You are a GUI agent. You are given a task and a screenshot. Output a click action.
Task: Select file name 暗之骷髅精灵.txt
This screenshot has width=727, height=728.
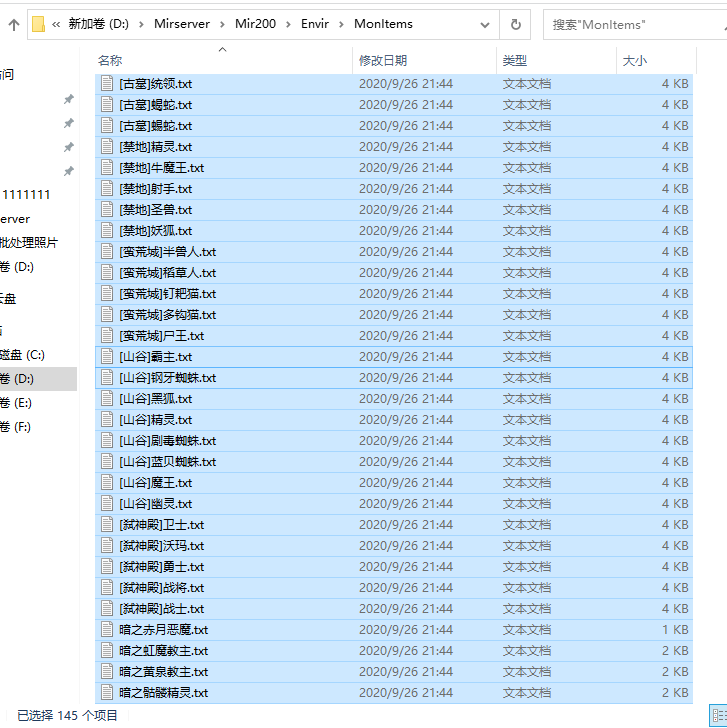[163, 693]
